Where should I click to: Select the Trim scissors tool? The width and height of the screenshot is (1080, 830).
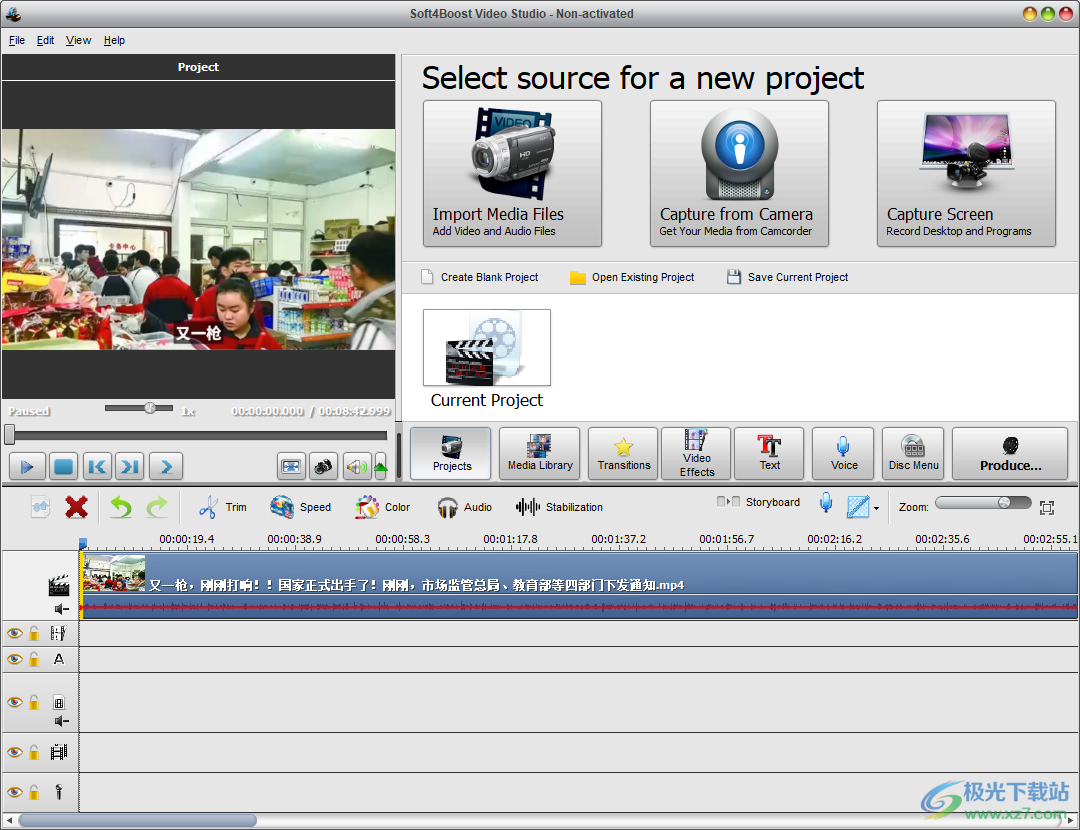(x=222, y=507)
